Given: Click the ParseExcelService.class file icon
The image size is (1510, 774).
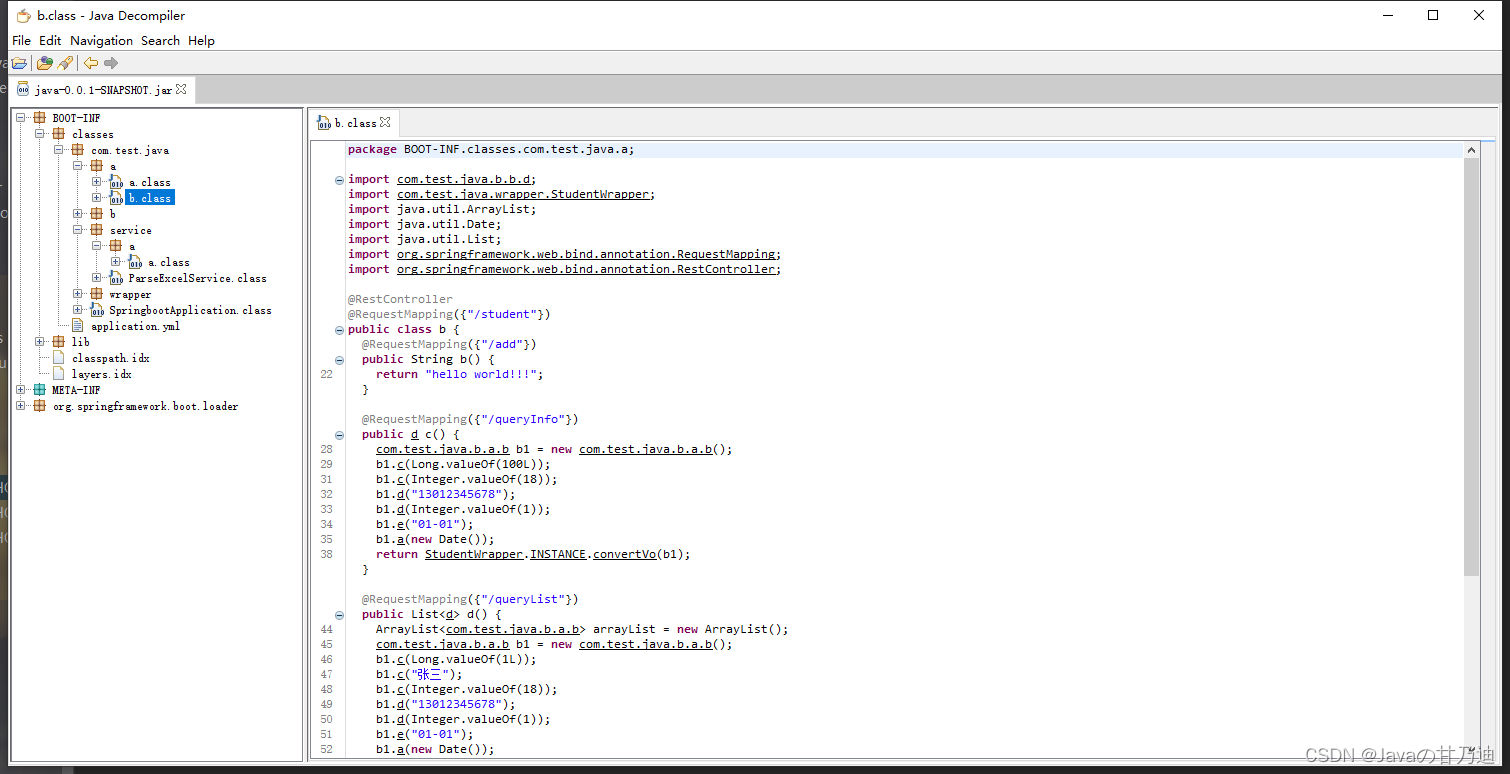Looking at the screenshot, I should point(116,278).
